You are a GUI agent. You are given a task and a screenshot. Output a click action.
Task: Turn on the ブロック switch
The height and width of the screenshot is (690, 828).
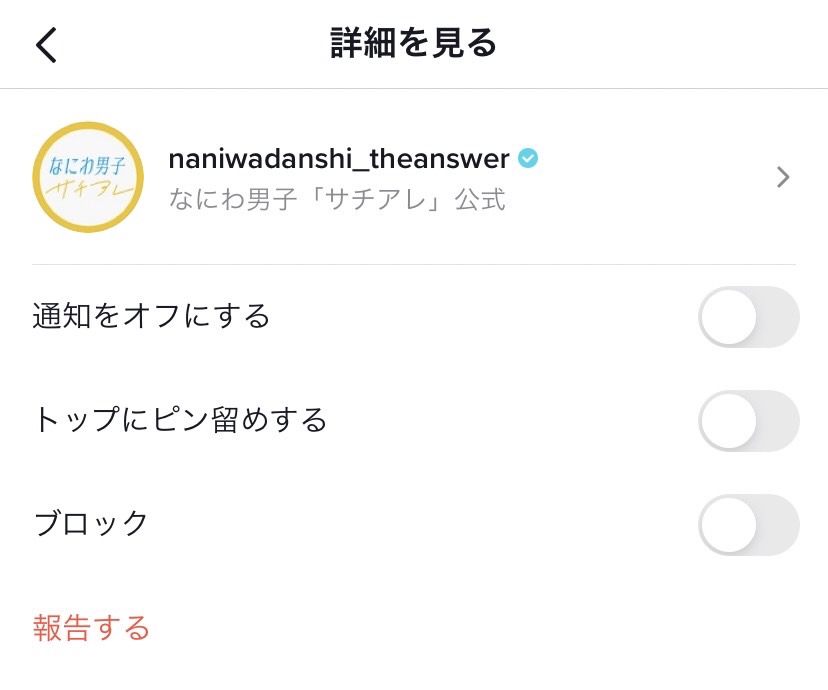click(749, 525)
